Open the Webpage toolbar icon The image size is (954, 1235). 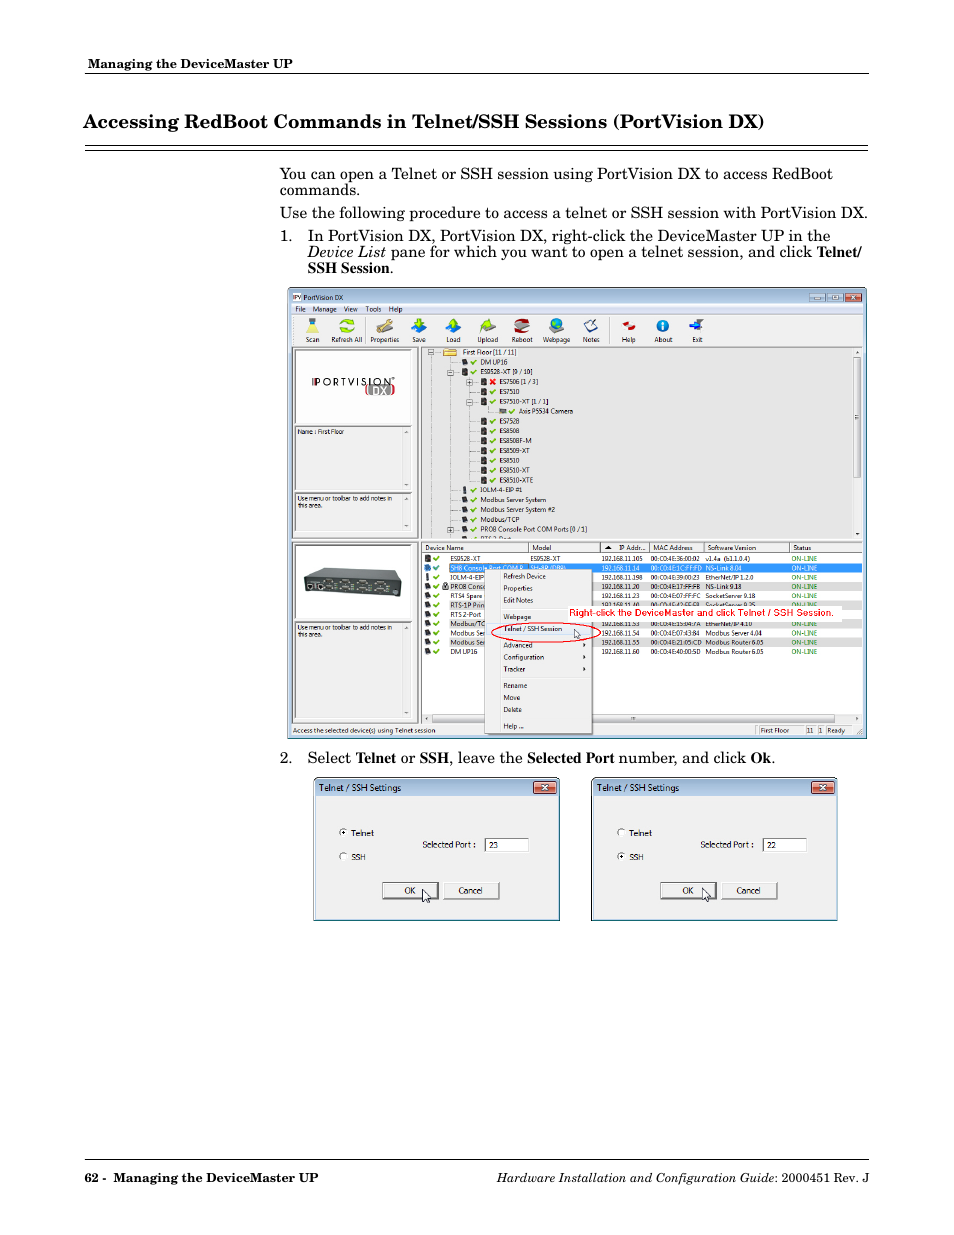556,330
